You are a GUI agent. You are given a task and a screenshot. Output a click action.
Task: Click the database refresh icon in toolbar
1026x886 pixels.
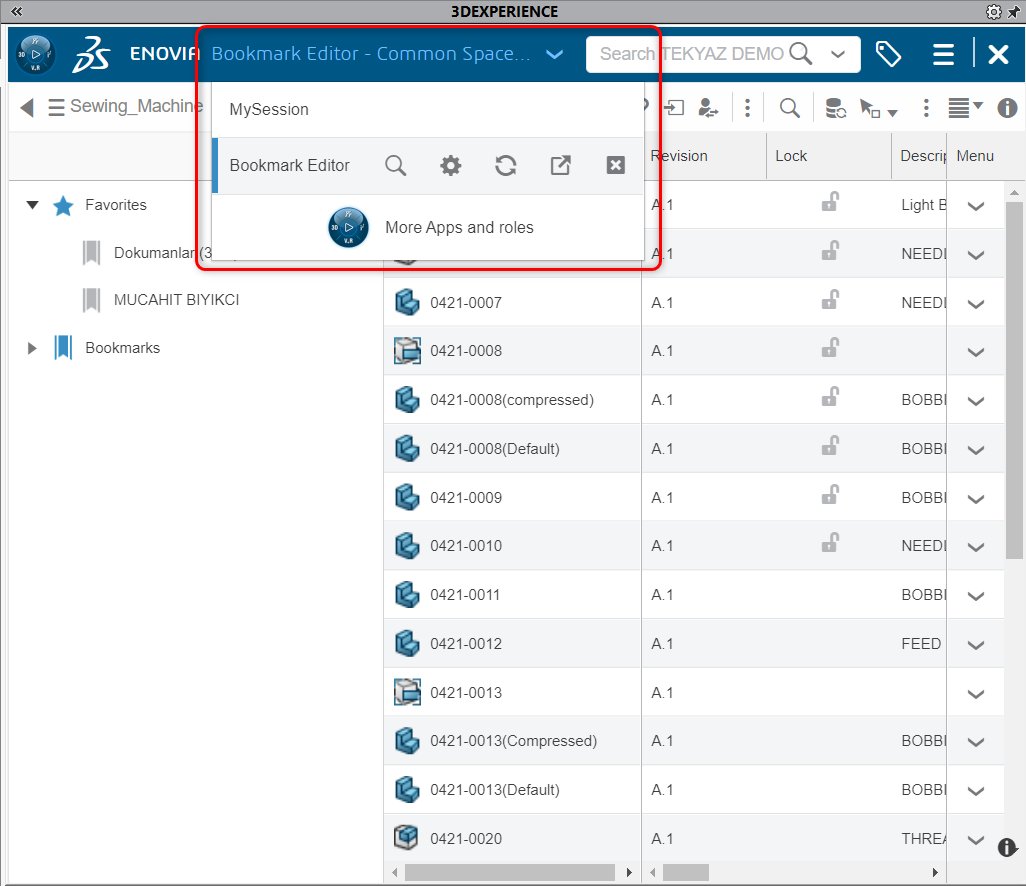tap(836, 108)
